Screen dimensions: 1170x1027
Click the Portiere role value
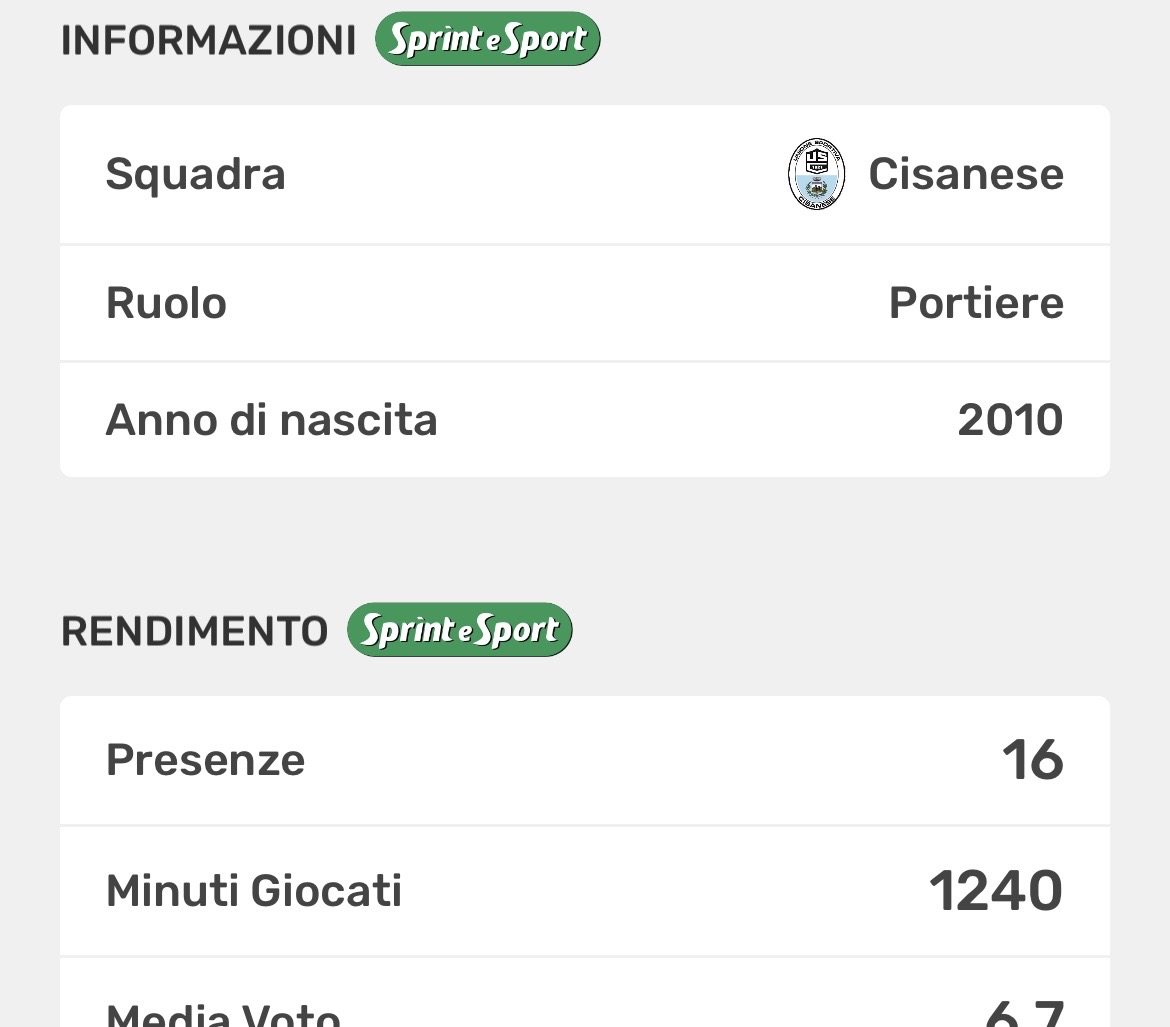(x=975, y=303)
